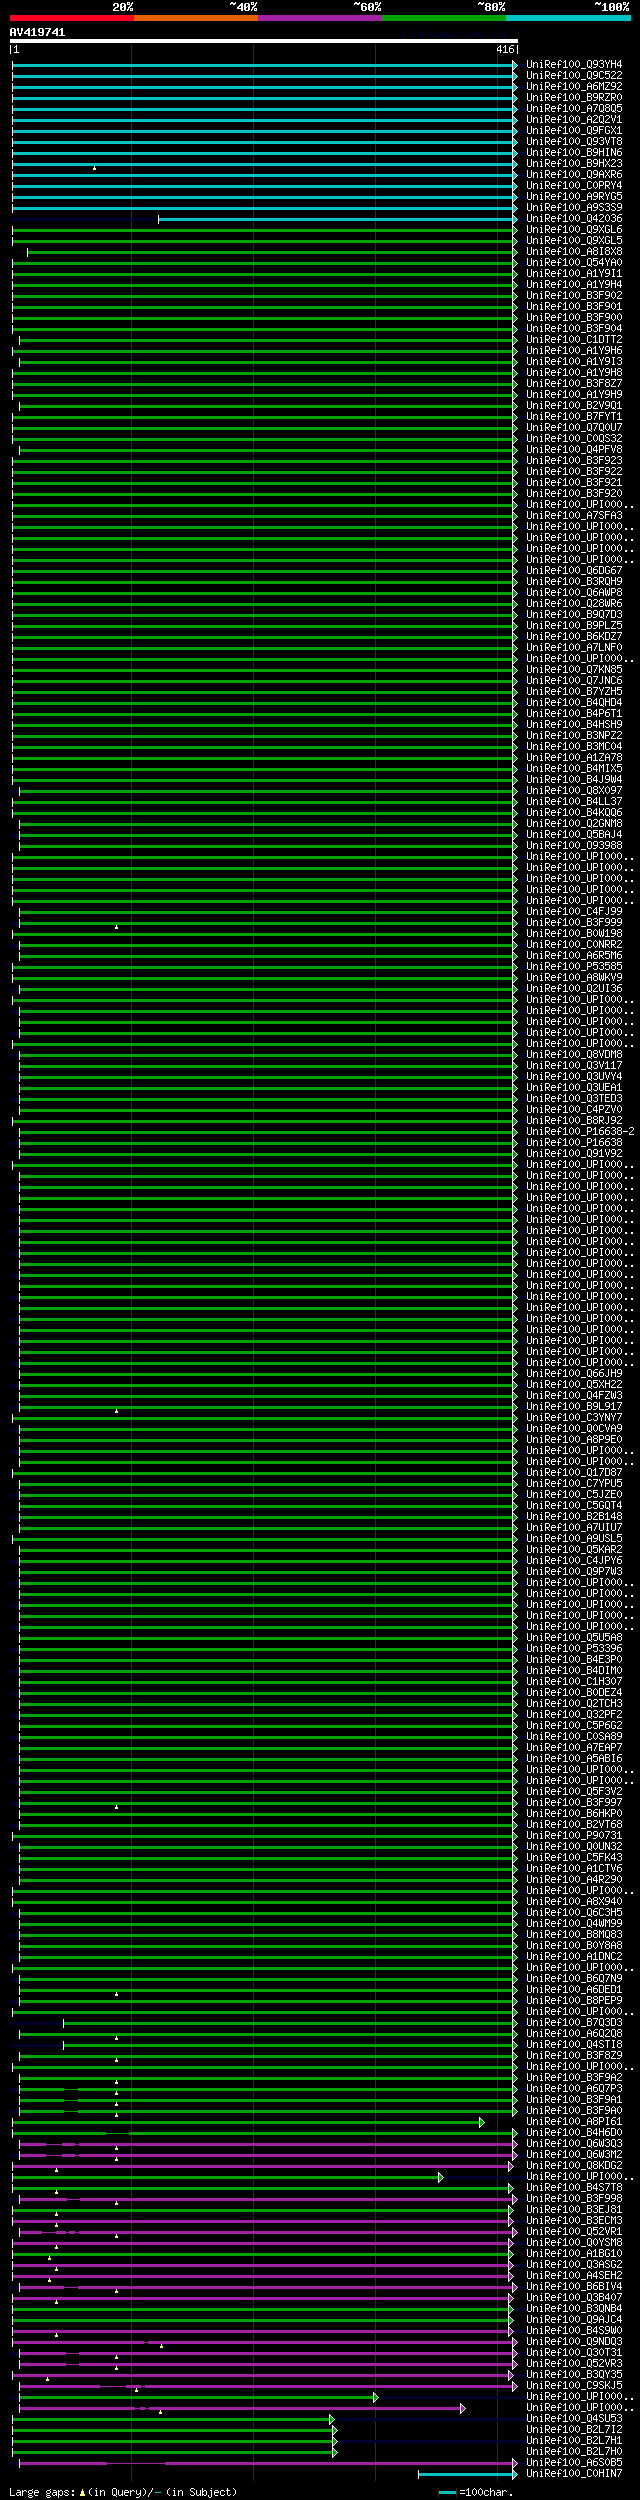Click the UniRef100_Q54YA0 label

(574, 263)
